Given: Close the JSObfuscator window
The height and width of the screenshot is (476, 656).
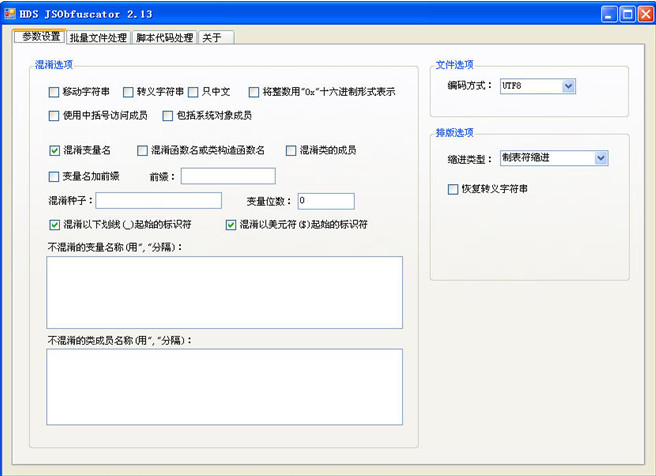Looking at the screenshot, I should pyautogui.click(x=646, y=14).
